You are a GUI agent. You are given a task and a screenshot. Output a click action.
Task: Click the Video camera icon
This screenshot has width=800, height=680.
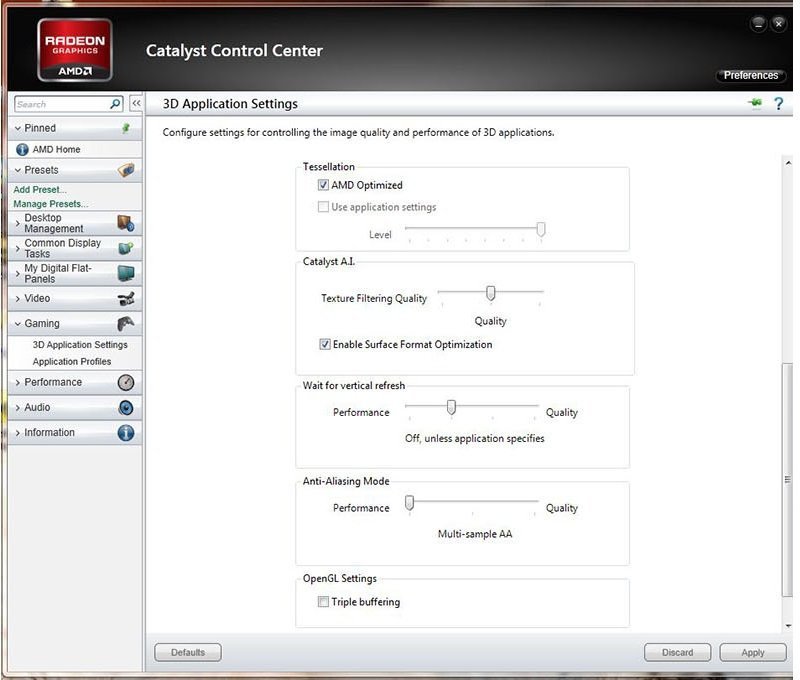(x=126, y=298)
